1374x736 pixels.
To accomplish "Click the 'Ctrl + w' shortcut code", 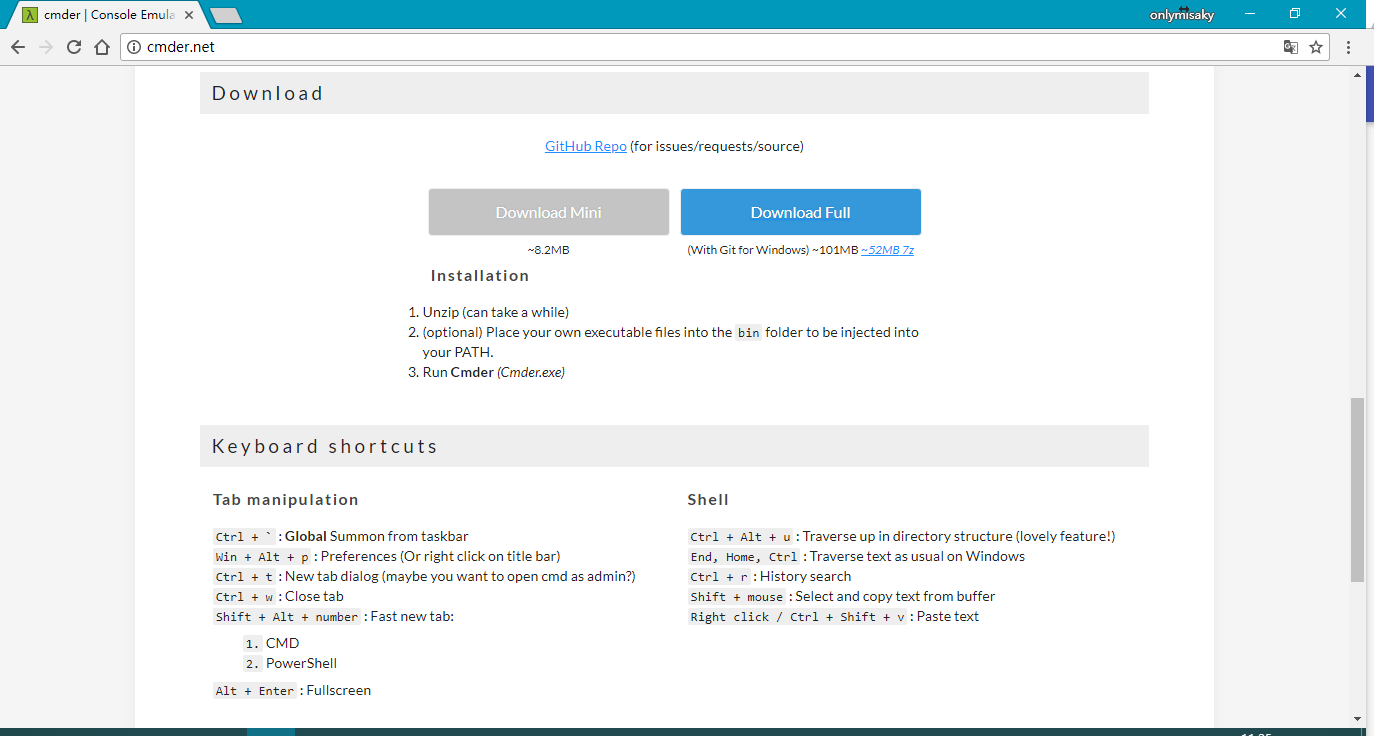I will click(x=244, y=597).
